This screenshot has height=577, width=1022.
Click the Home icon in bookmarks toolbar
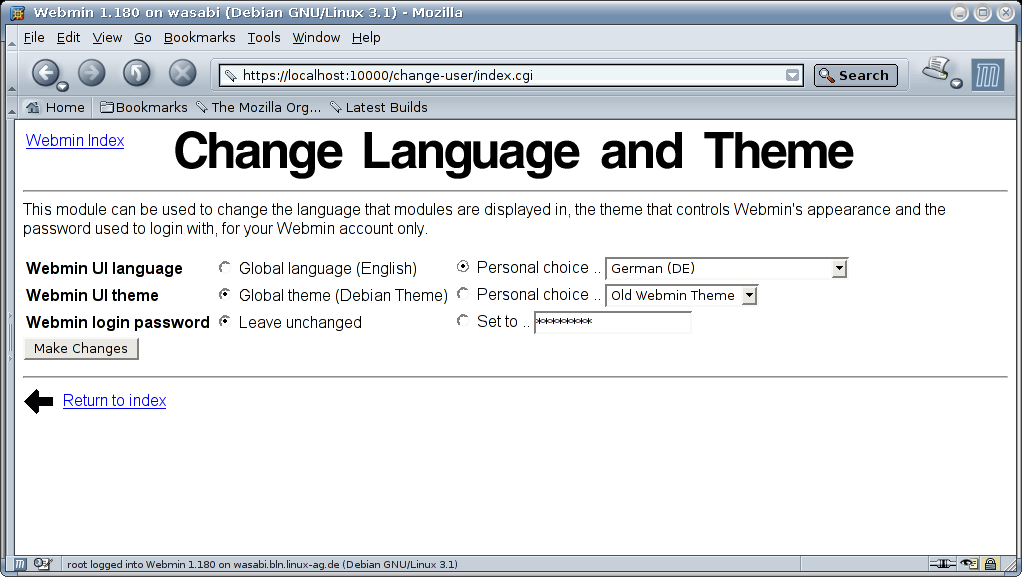pyautogui.click(x=32, y=107)
